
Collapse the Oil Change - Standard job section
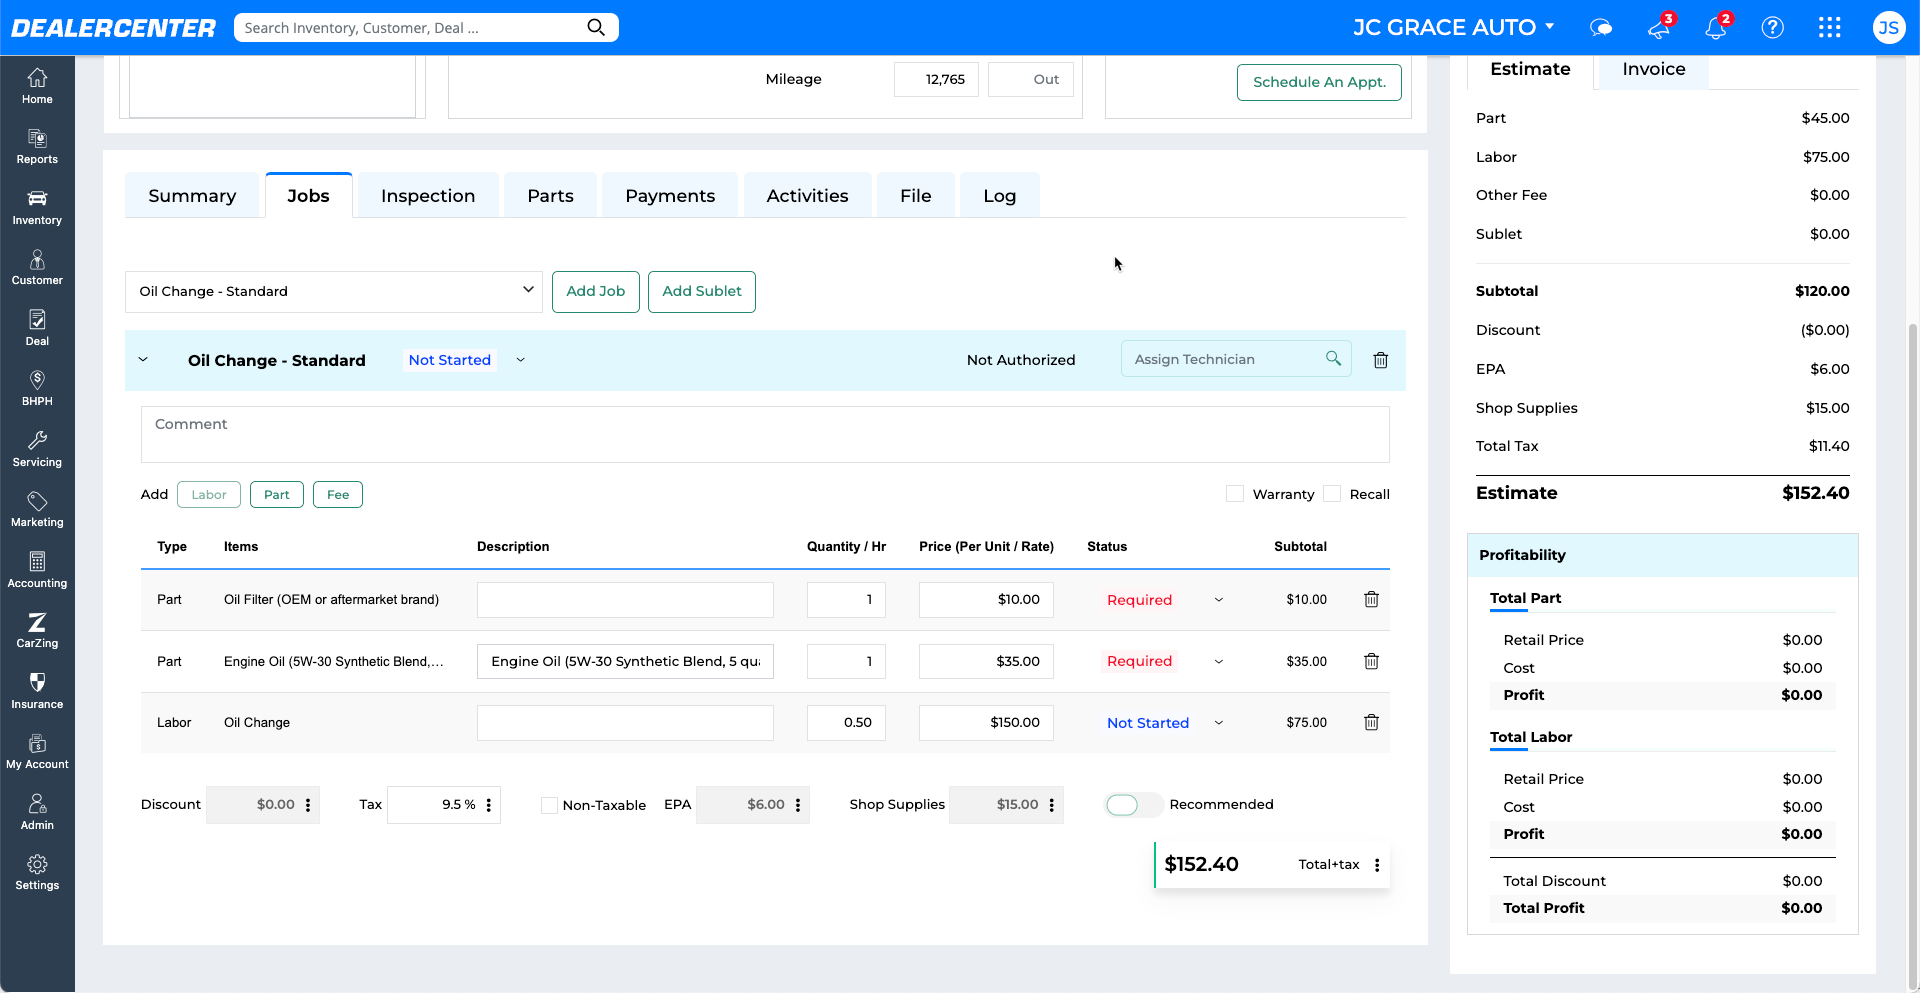pyautogui.click(x=143, y=360)
